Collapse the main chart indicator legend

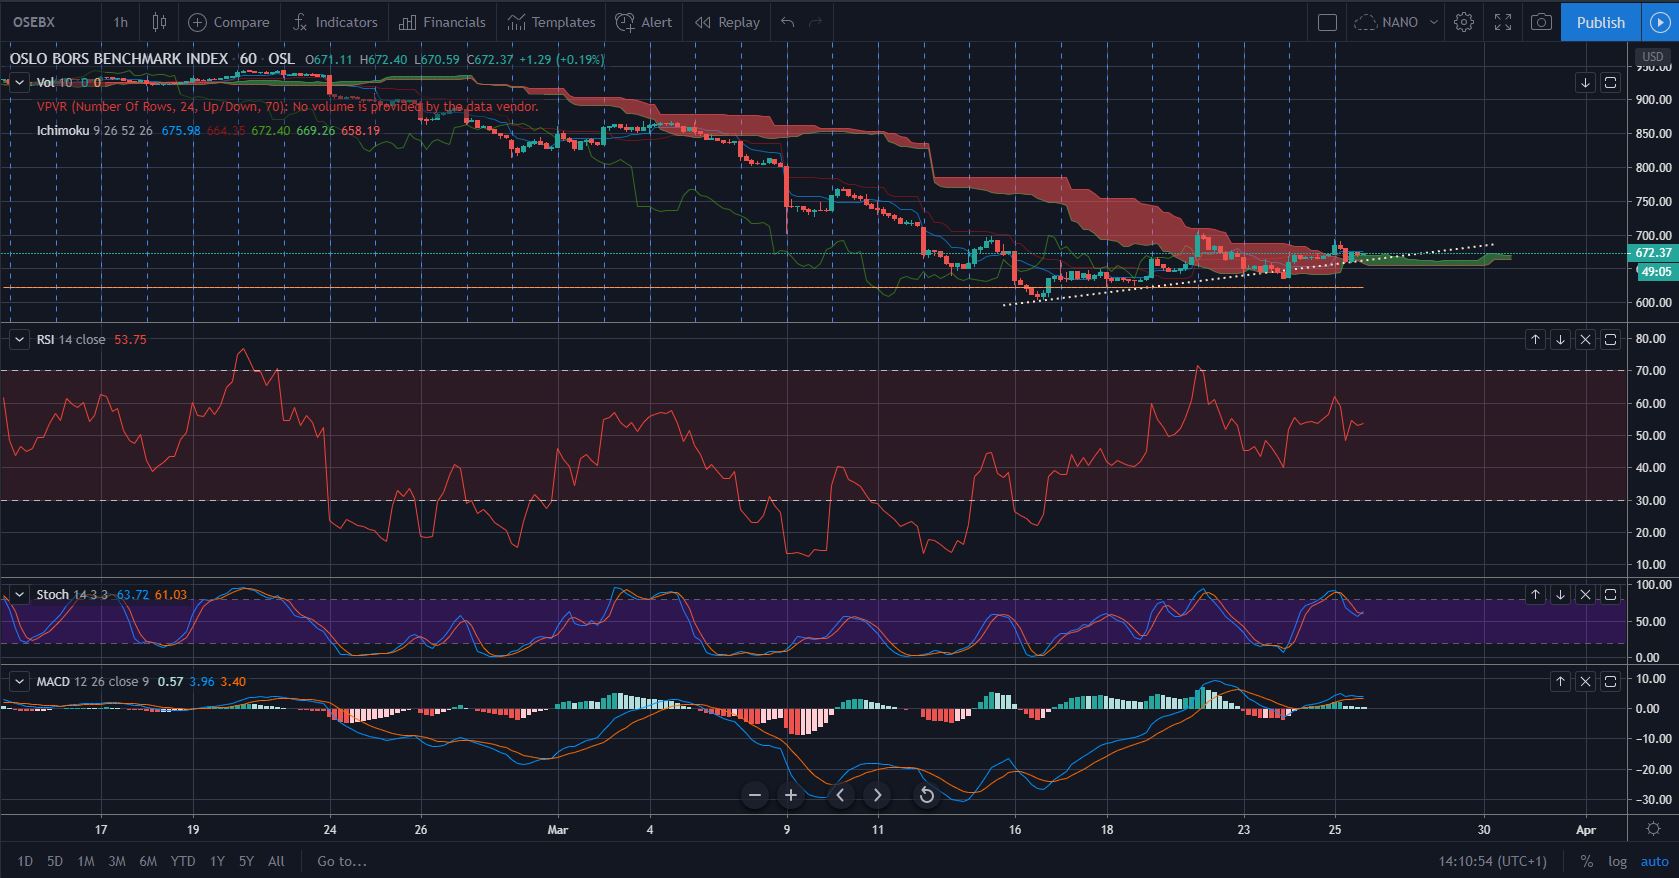click(x=19, y=83)
